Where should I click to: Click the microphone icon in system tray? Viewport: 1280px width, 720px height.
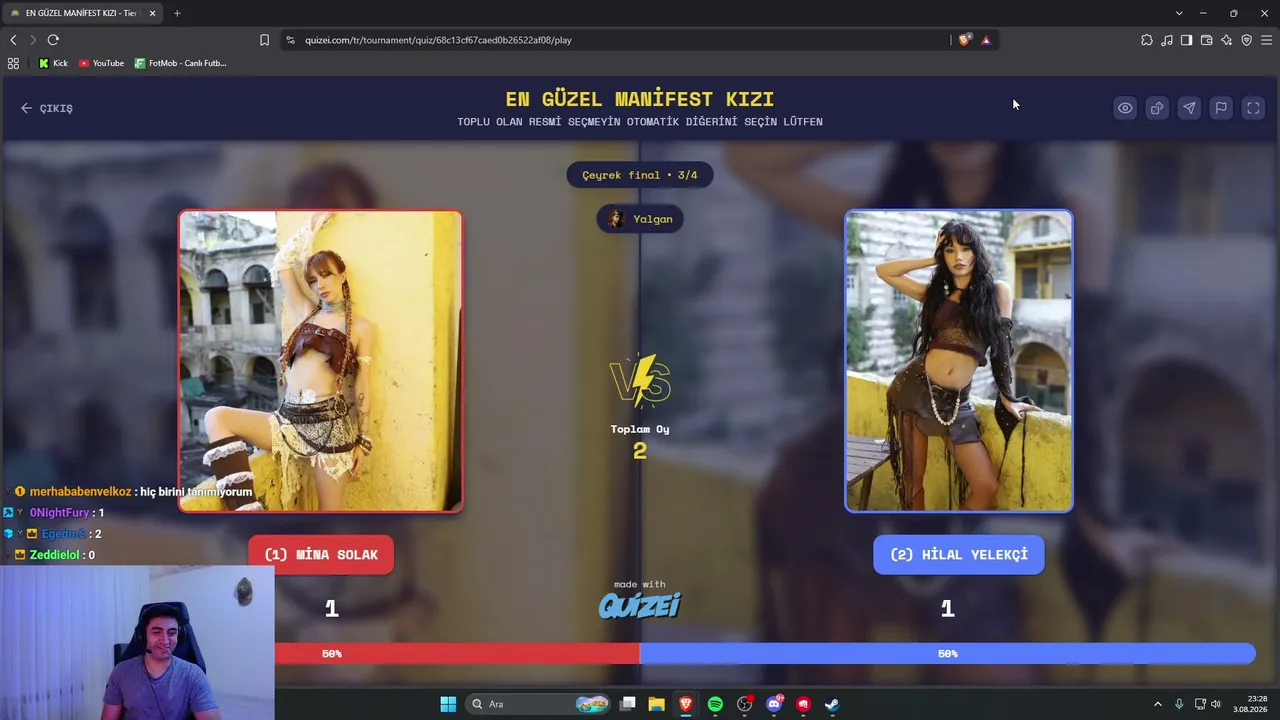click(1179, 704)
